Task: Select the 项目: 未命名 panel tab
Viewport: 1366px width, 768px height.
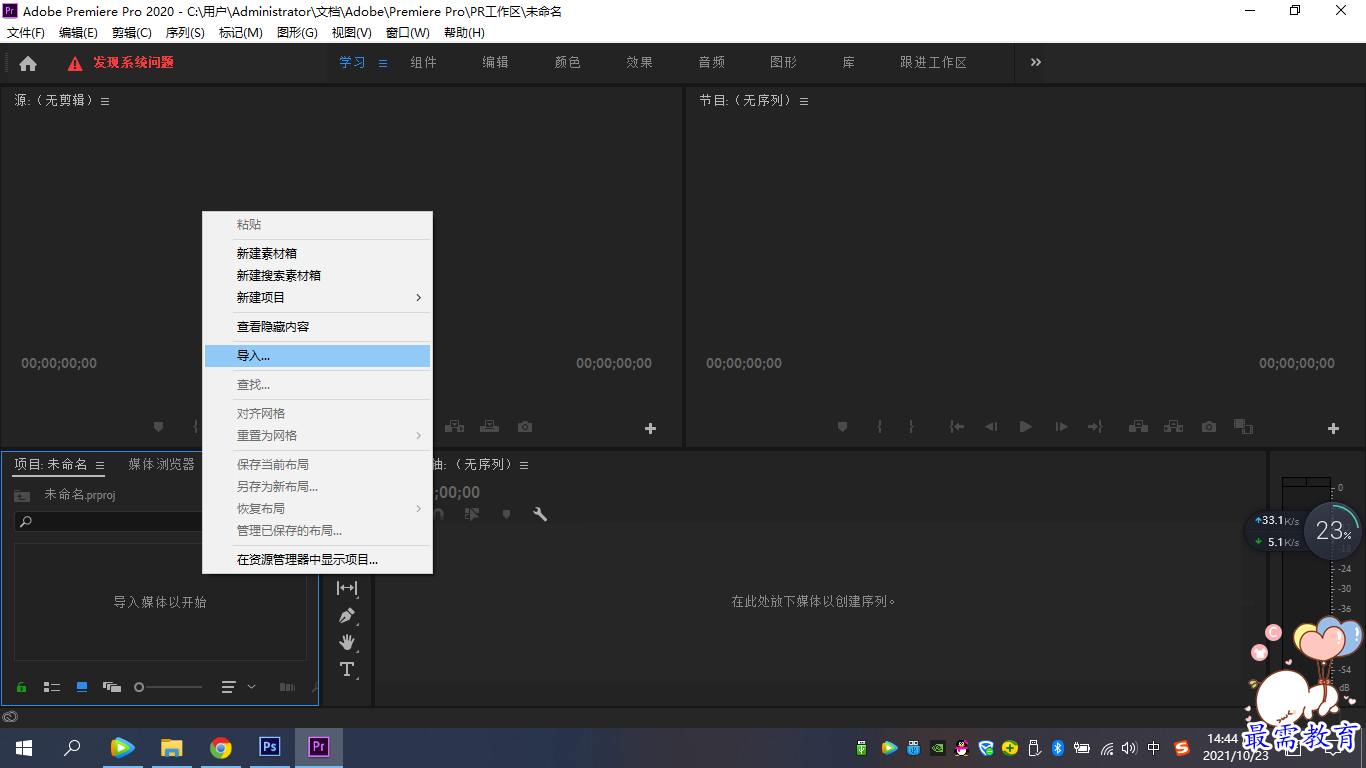Action: tap(51, 464)
